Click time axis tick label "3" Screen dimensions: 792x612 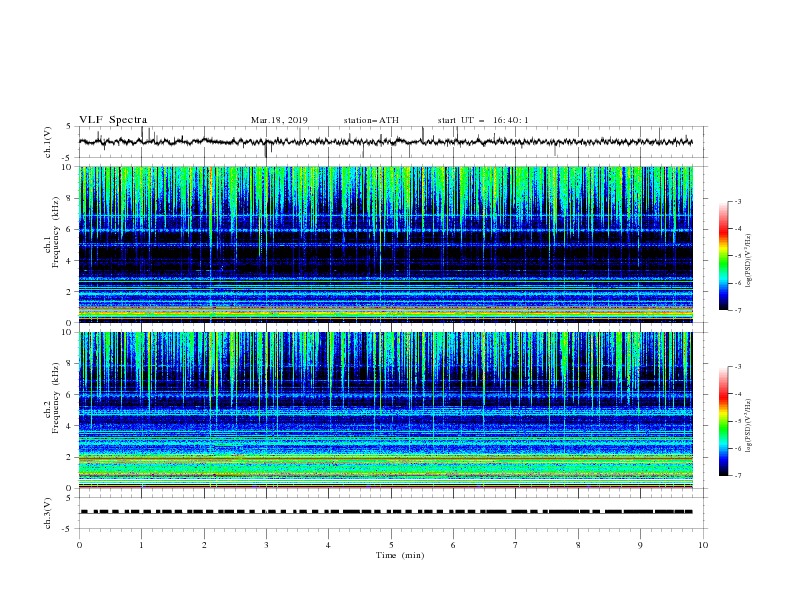(266, 545)
